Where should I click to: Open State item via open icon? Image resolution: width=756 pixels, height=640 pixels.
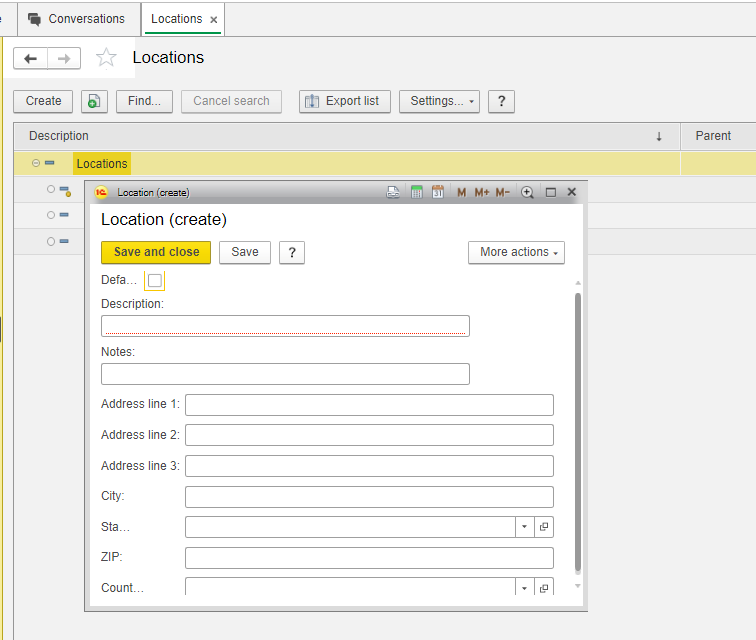[x=544, y=527]
